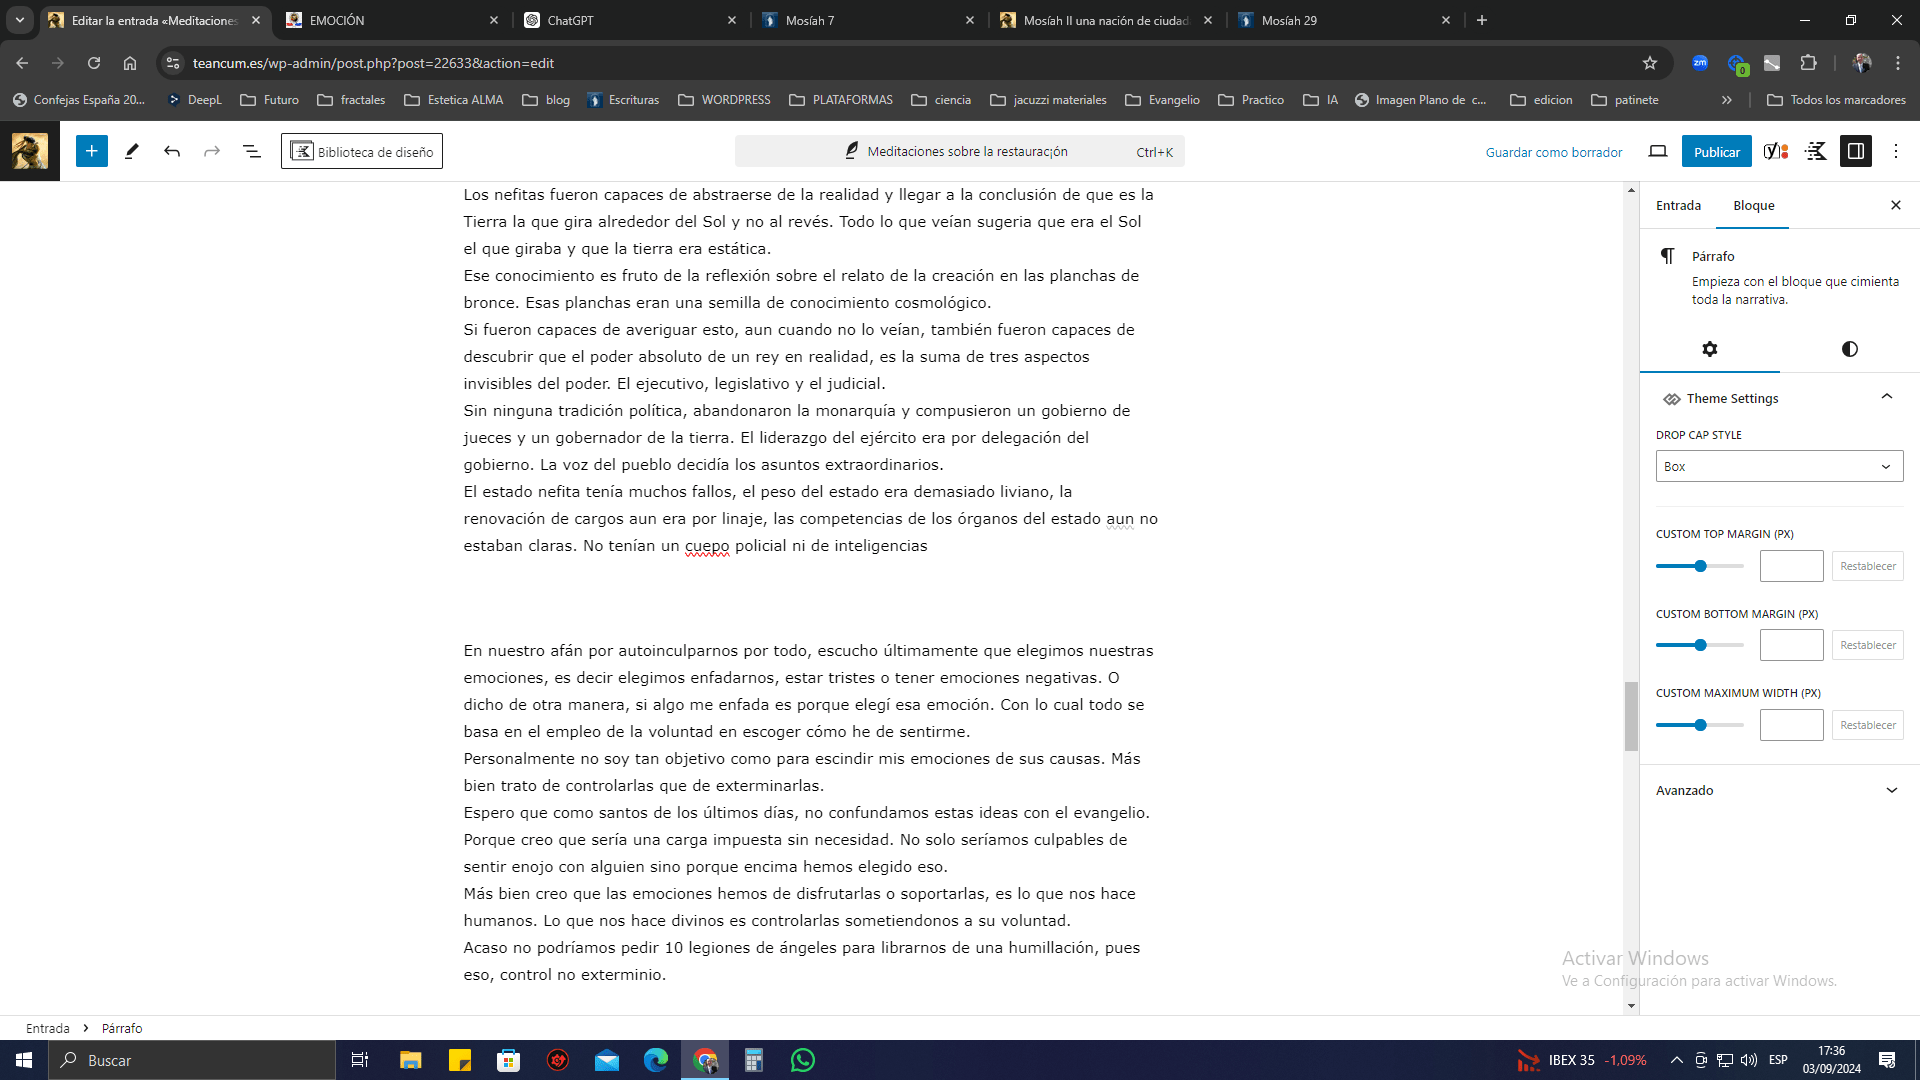Switch to the Entrada sidebar tab
The width and height of the screenshot is (1920, 1080).
tap(1677, 205)
